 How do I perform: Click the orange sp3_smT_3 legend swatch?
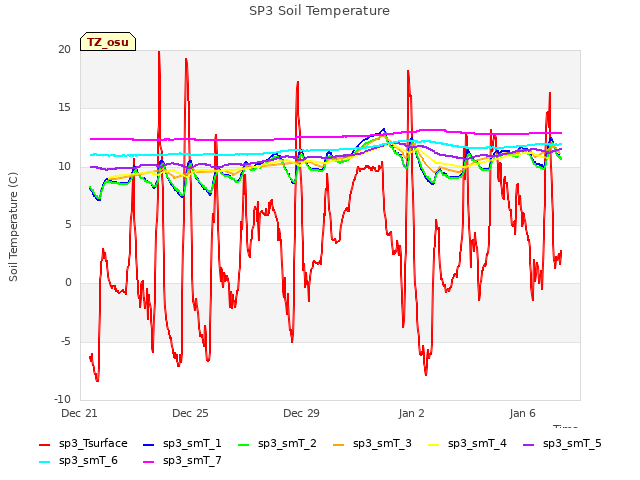tap(339, 444)
